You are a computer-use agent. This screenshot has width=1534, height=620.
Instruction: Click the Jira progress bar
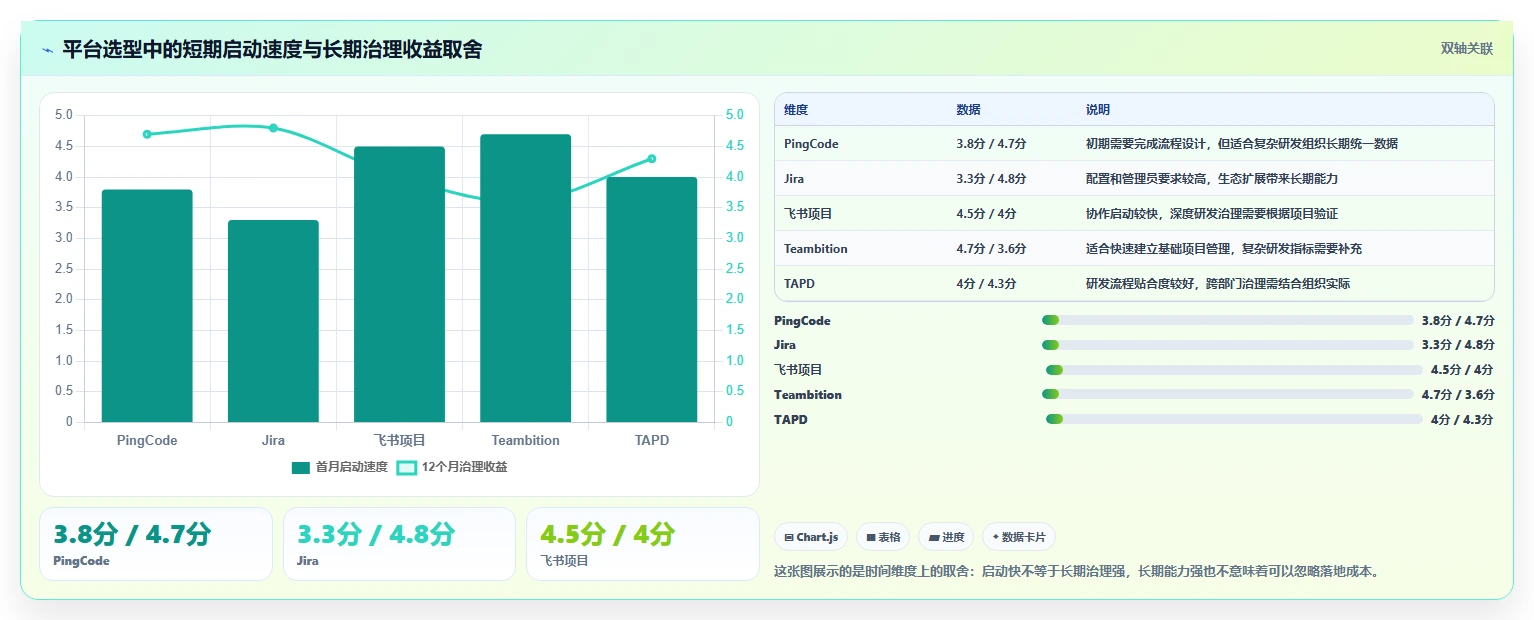[x=1228, y=345]
